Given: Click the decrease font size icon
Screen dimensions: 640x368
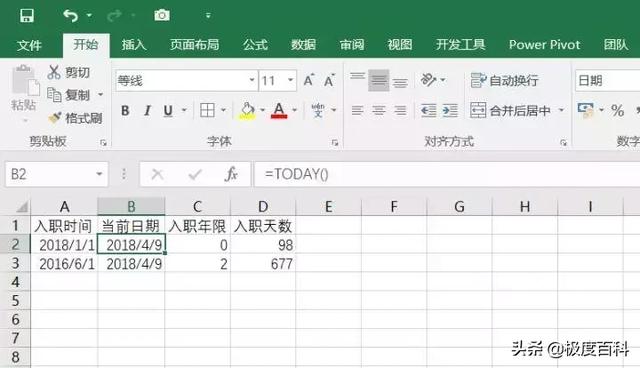Looking at the screenshot, I should (329, 80).
